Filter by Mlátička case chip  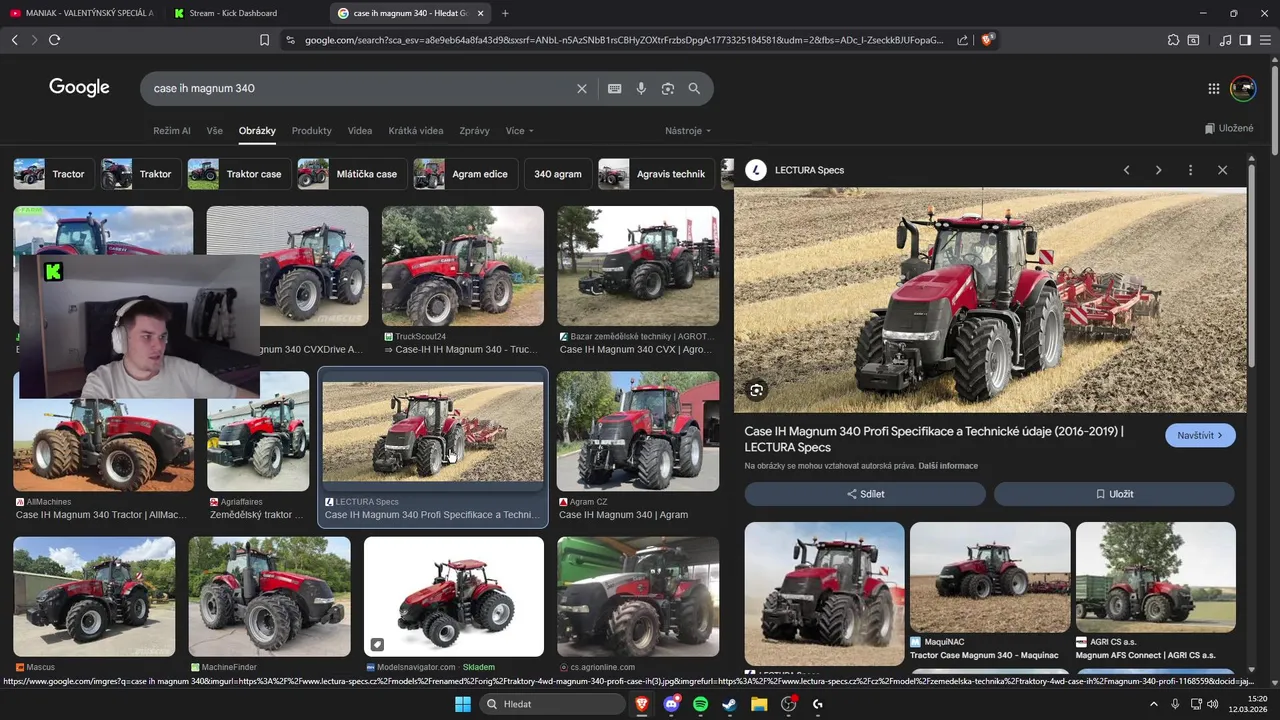coord(351,174)
